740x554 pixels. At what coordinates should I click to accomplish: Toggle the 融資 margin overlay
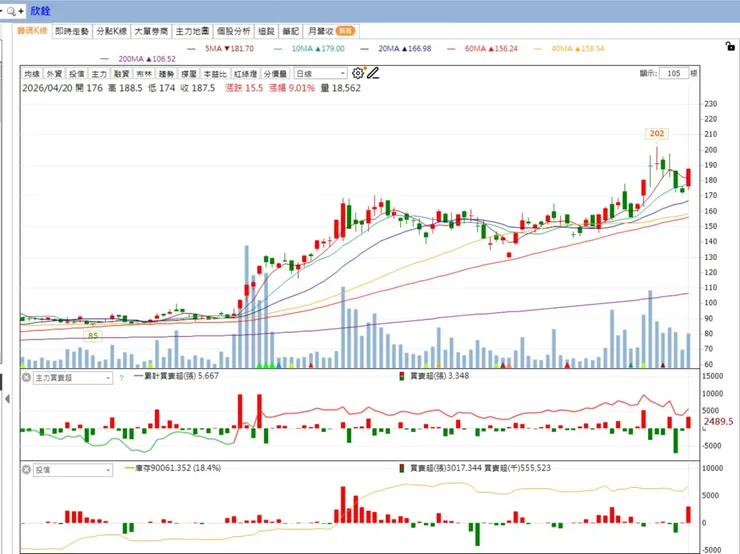pos(121,74)
